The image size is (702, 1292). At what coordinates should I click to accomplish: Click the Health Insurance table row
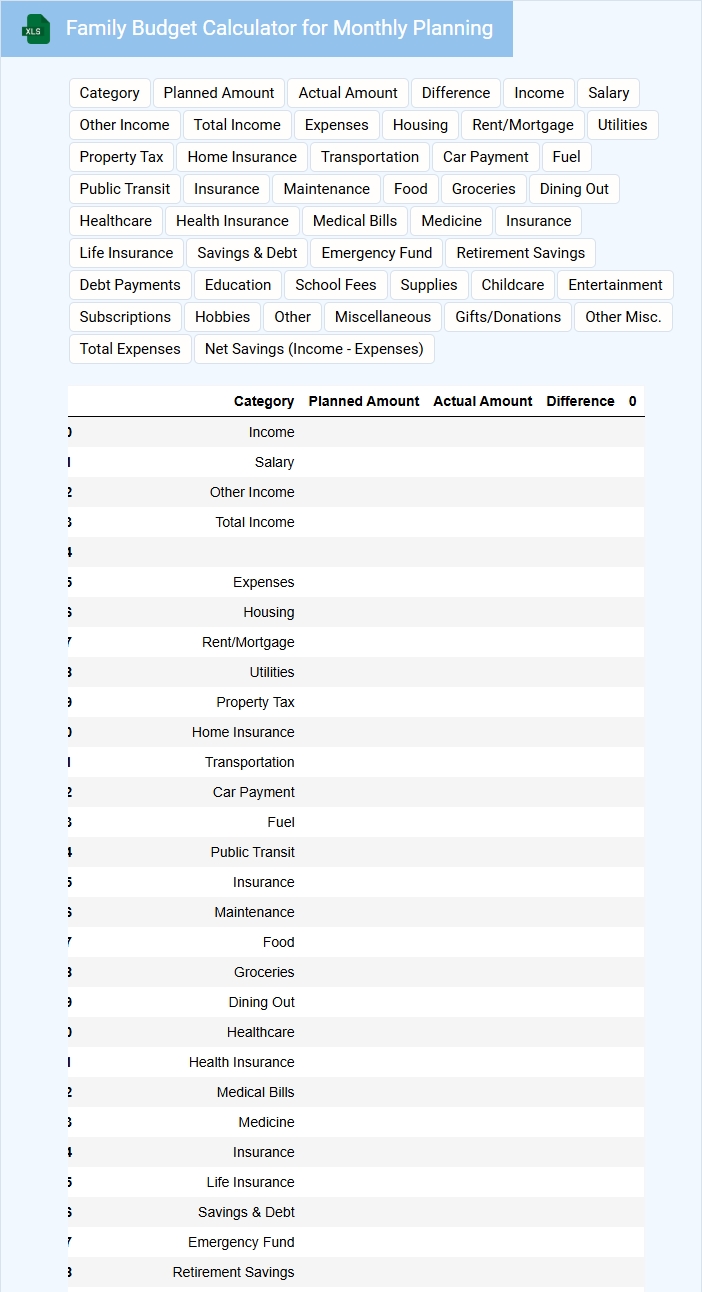click(x=241, y=1062)
